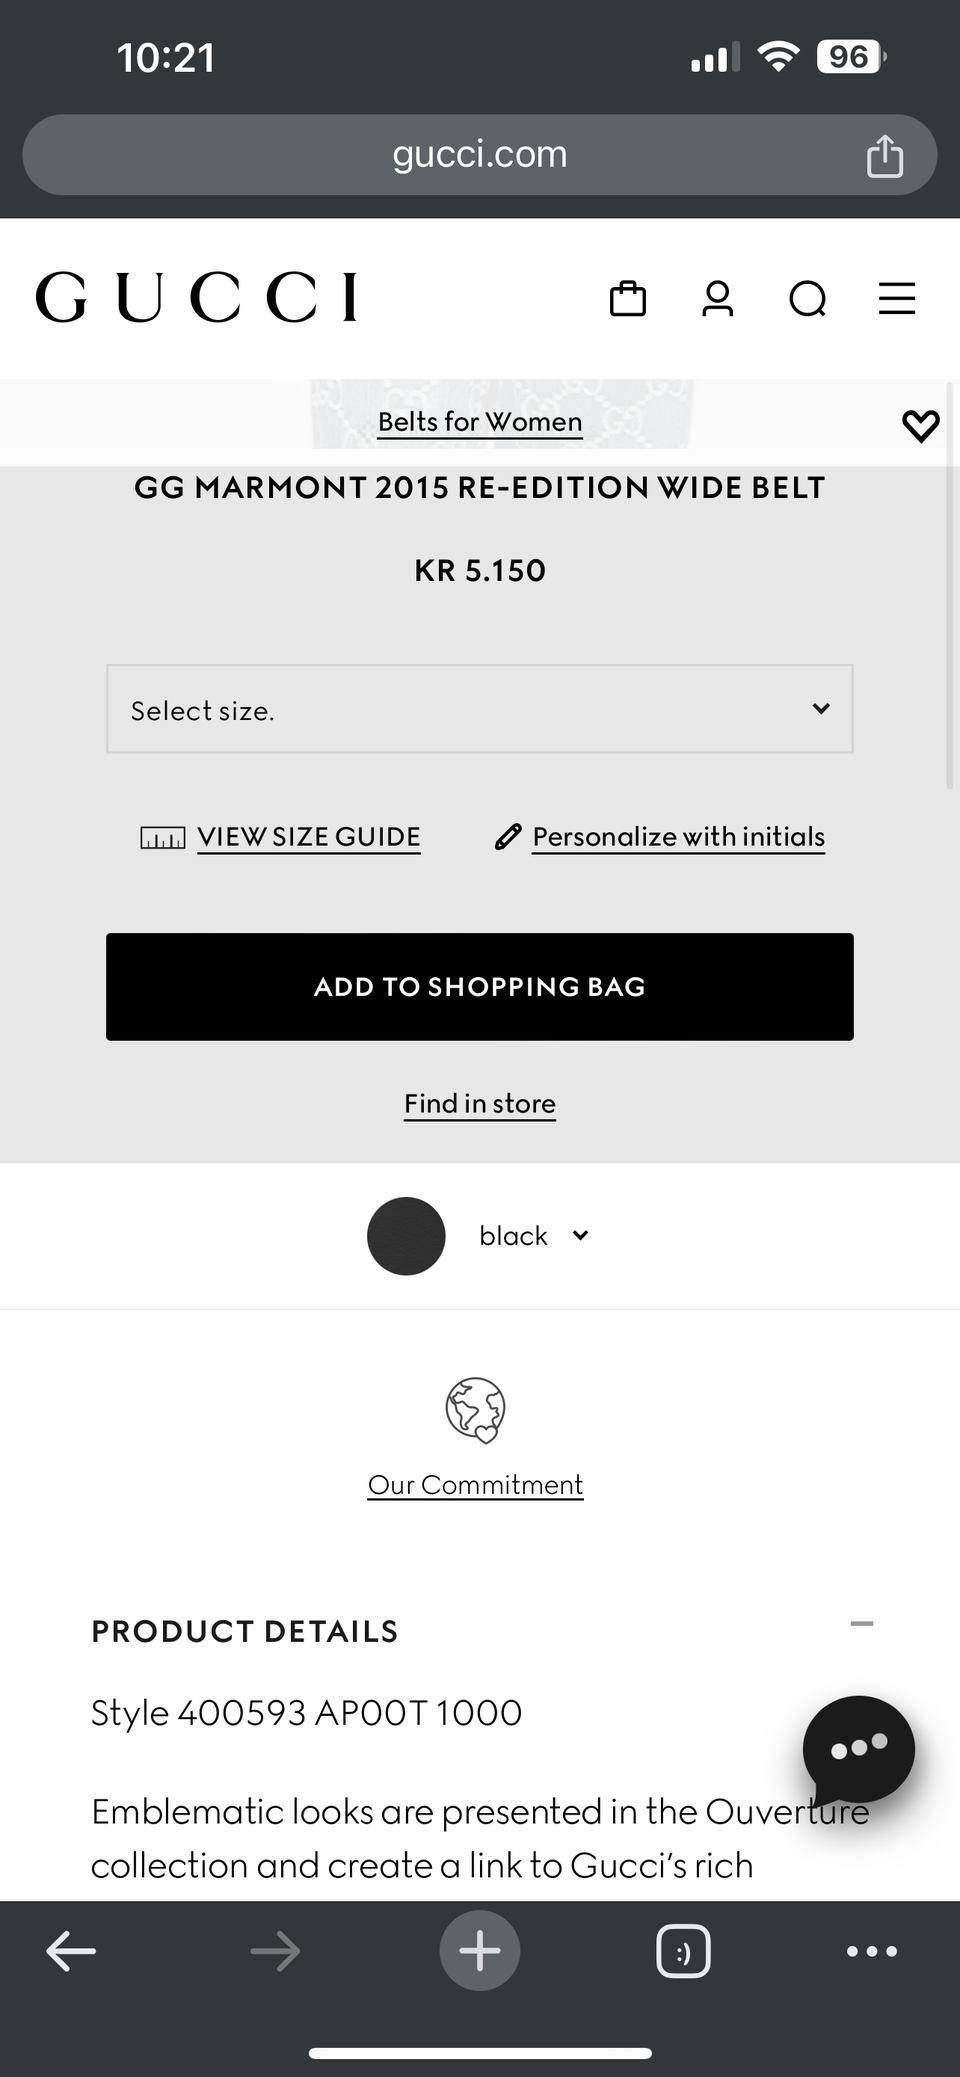Open the new tab plus button
Viewport: 960px width, 2077px height.
(x=480, y=1951)
